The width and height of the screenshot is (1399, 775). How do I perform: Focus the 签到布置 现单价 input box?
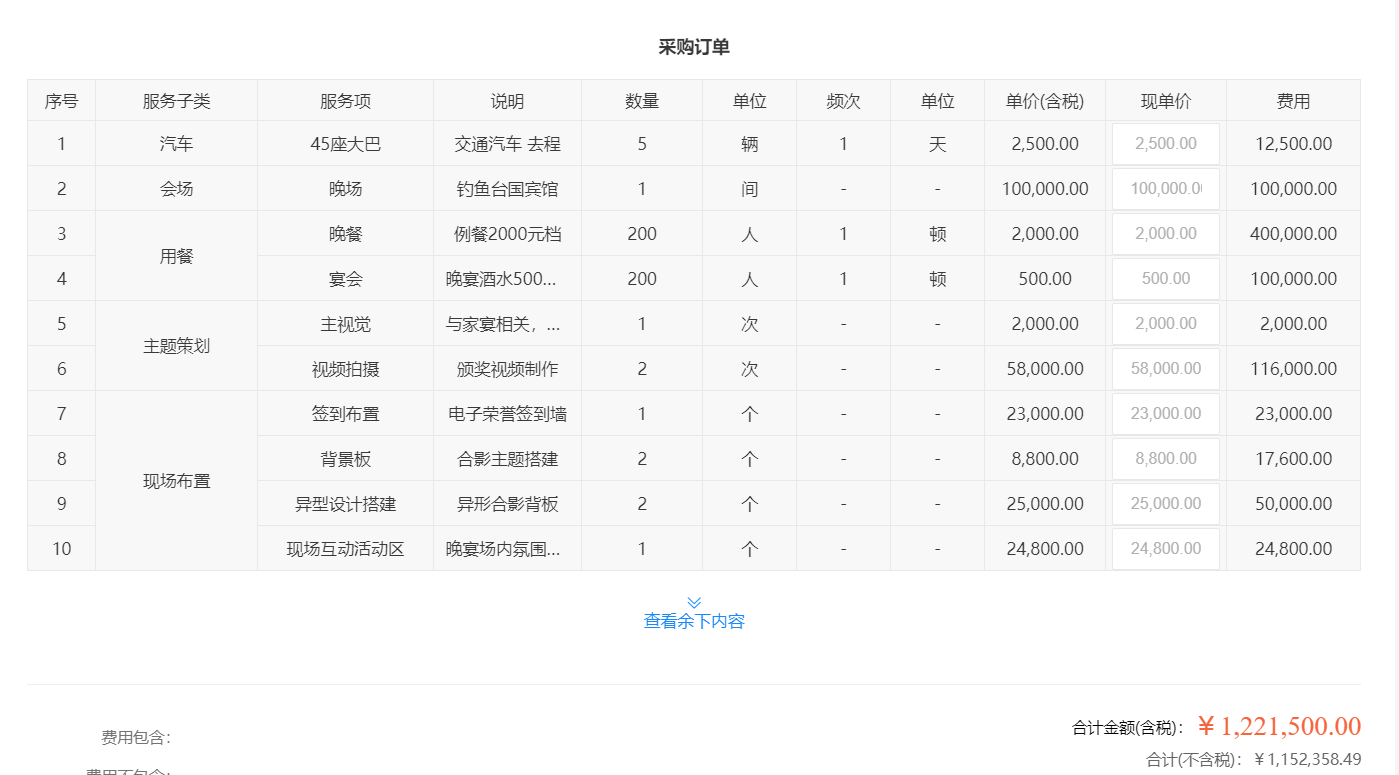(1165, 414)
